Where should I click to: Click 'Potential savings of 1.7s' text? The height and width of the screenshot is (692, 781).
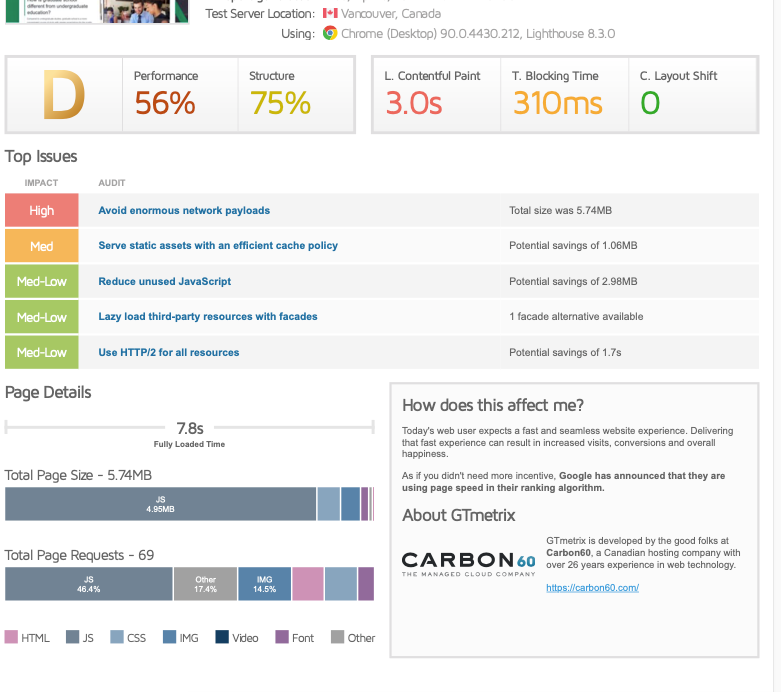click(565, 352)
